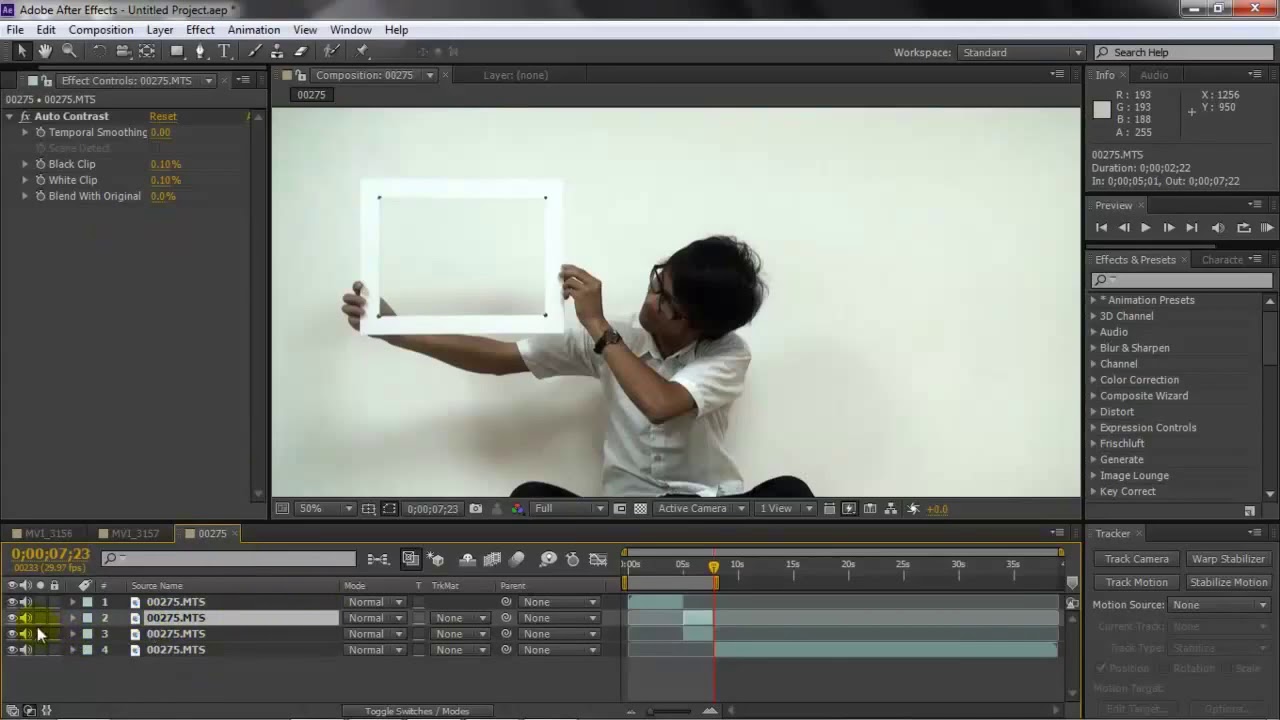This screenshot has width=1280, height=720.
Task: Mute audio speaker of layer 2
Action: (26, 618)
